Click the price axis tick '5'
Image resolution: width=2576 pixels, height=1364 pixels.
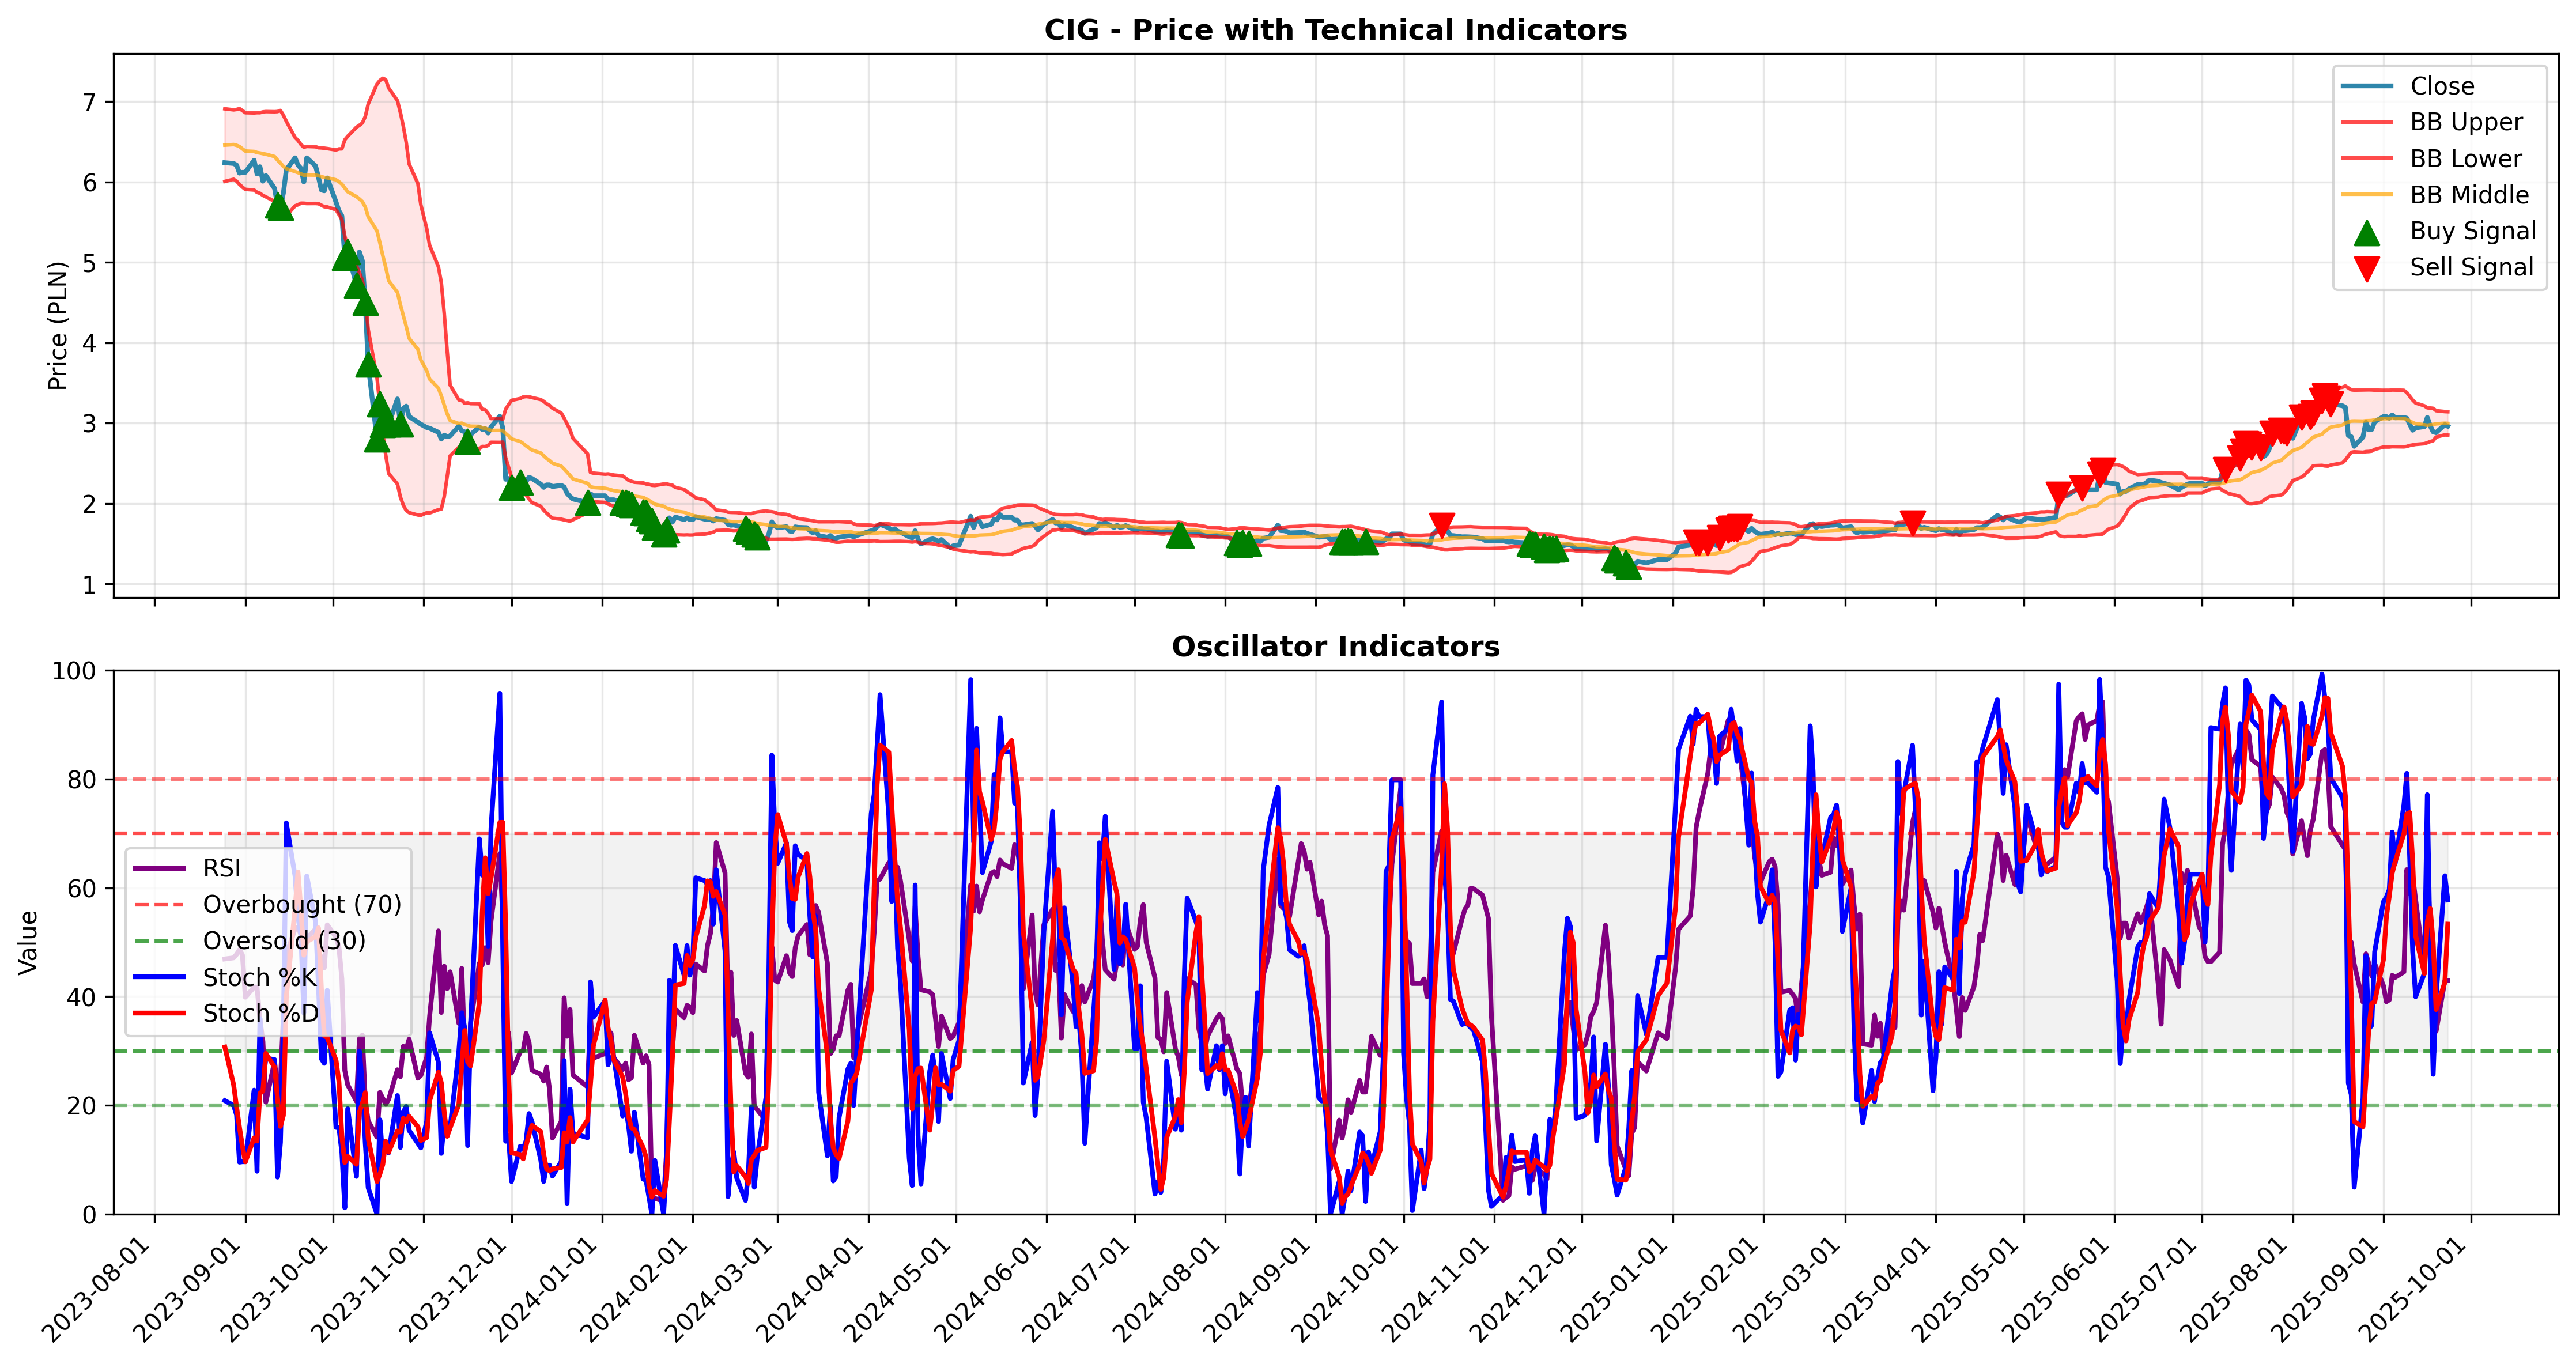click(x=90, y=263)
